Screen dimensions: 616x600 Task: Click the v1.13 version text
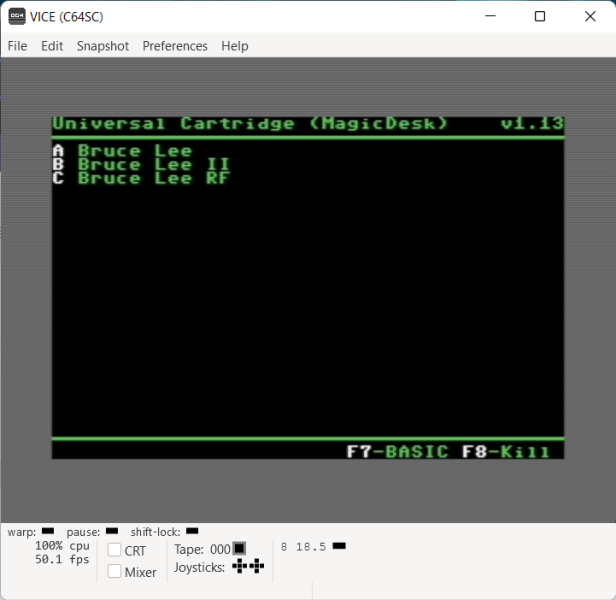point(532,124)
